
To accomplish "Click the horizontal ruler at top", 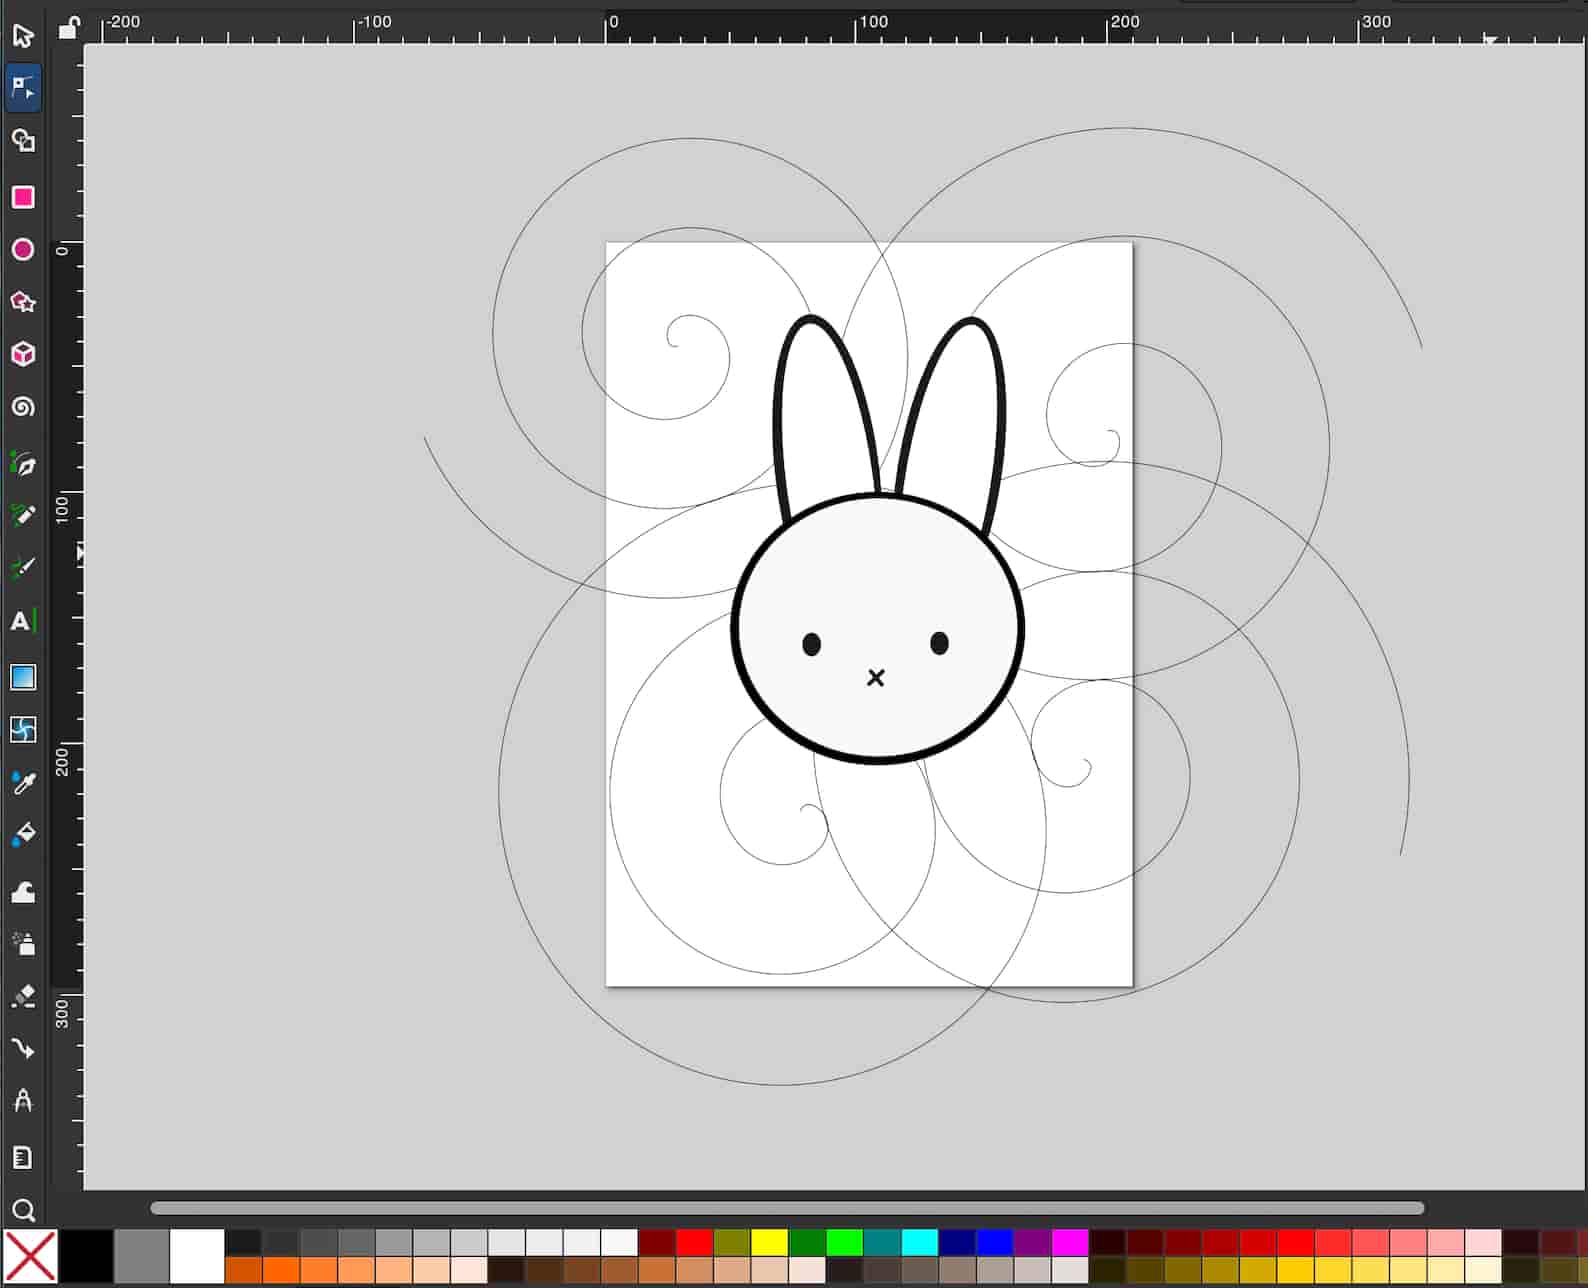I will click(x=835, y=28).
